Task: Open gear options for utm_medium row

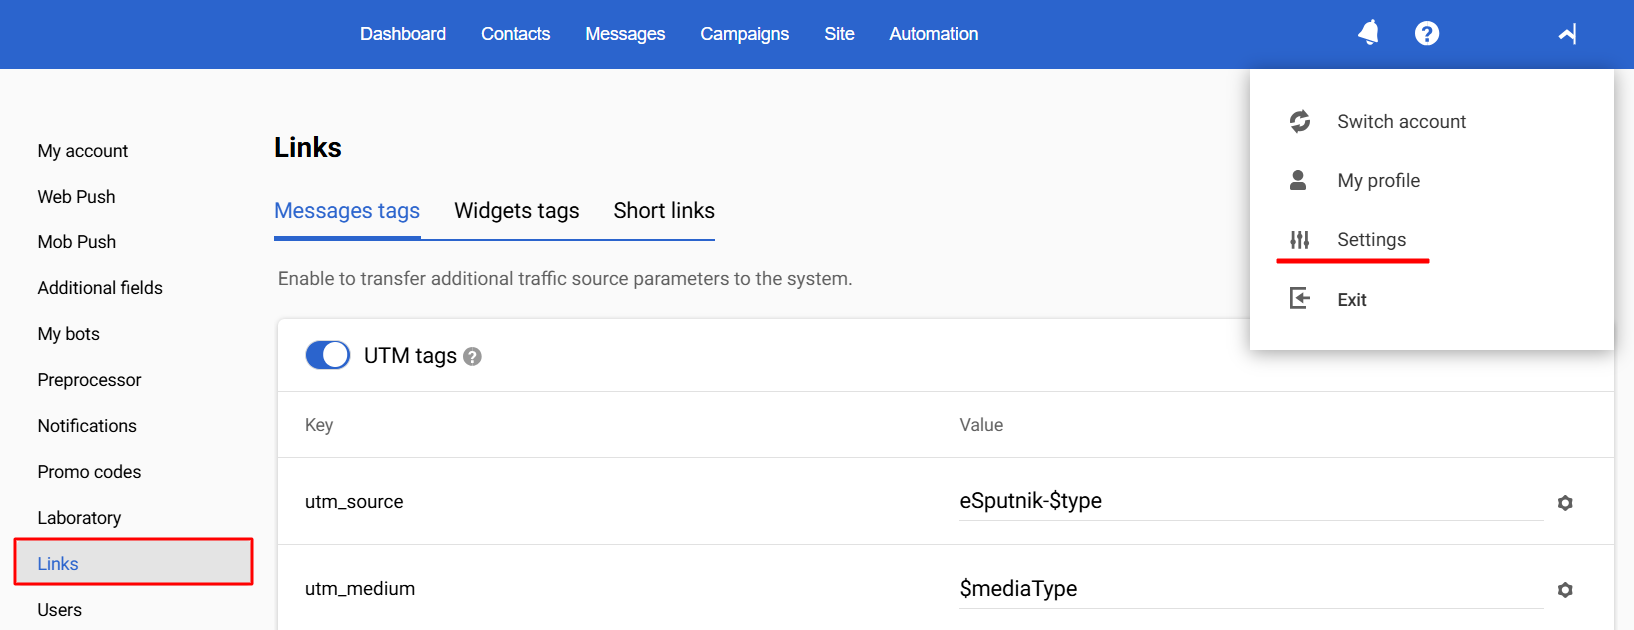Action: [x=1565, y=590]
